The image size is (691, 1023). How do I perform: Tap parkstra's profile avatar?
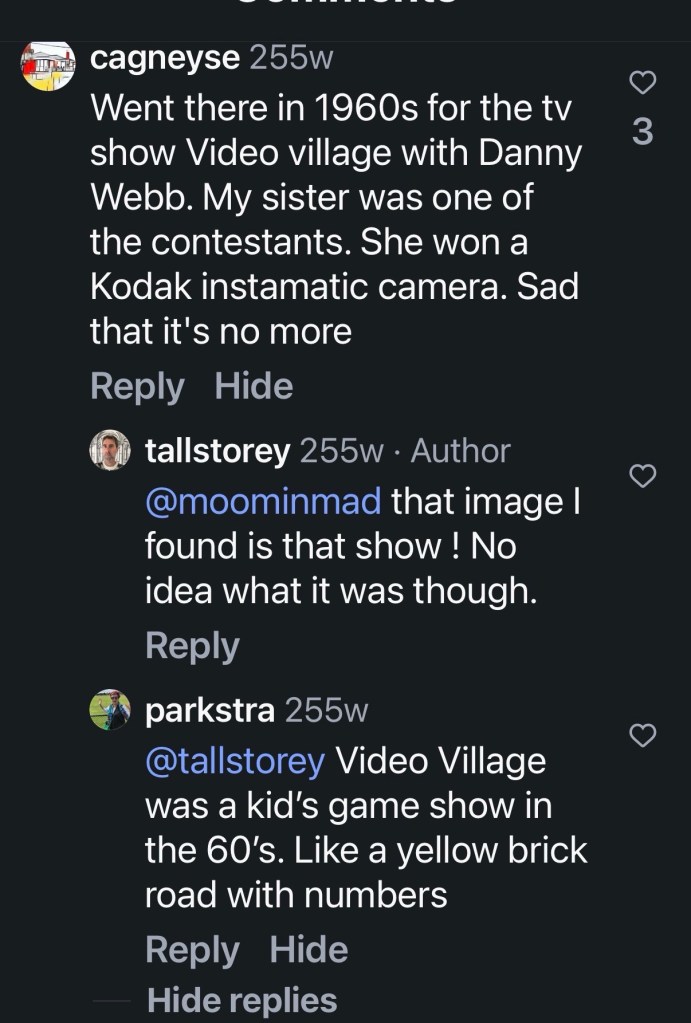(x=110, y=710)
